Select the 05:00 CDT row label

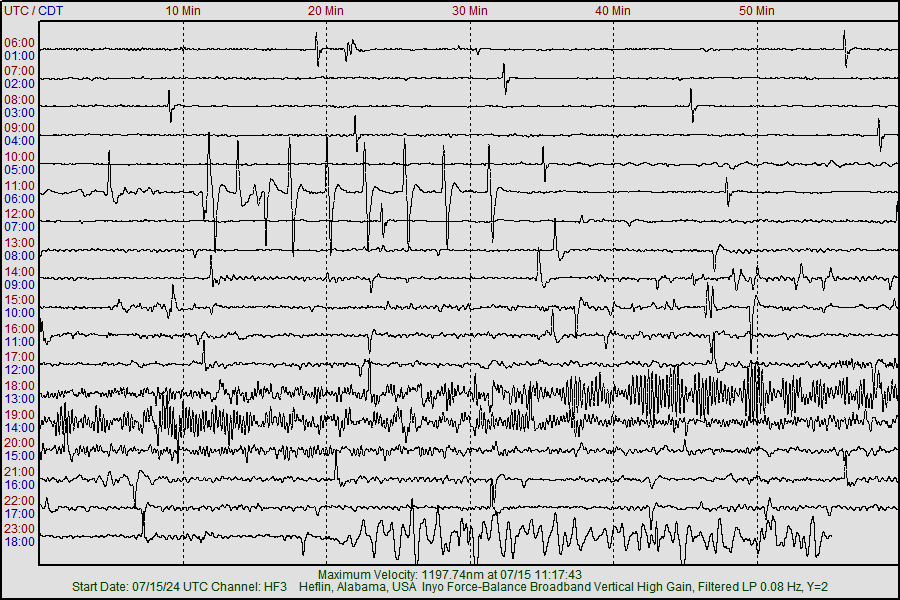[x=20, y=170]
